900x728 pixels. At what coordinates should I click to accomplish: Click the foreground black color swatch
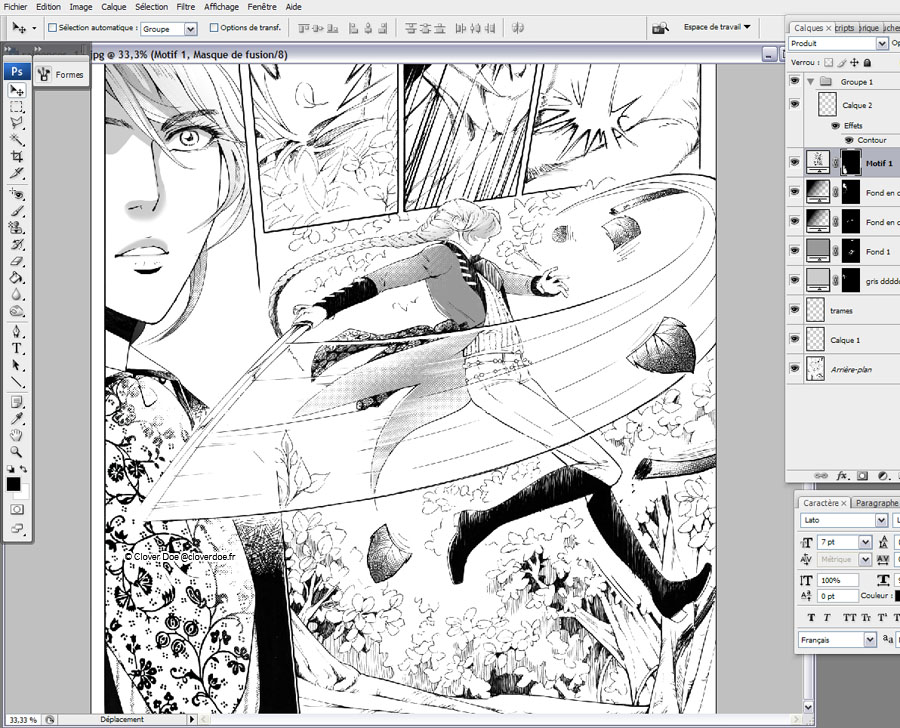pos(13,485)
